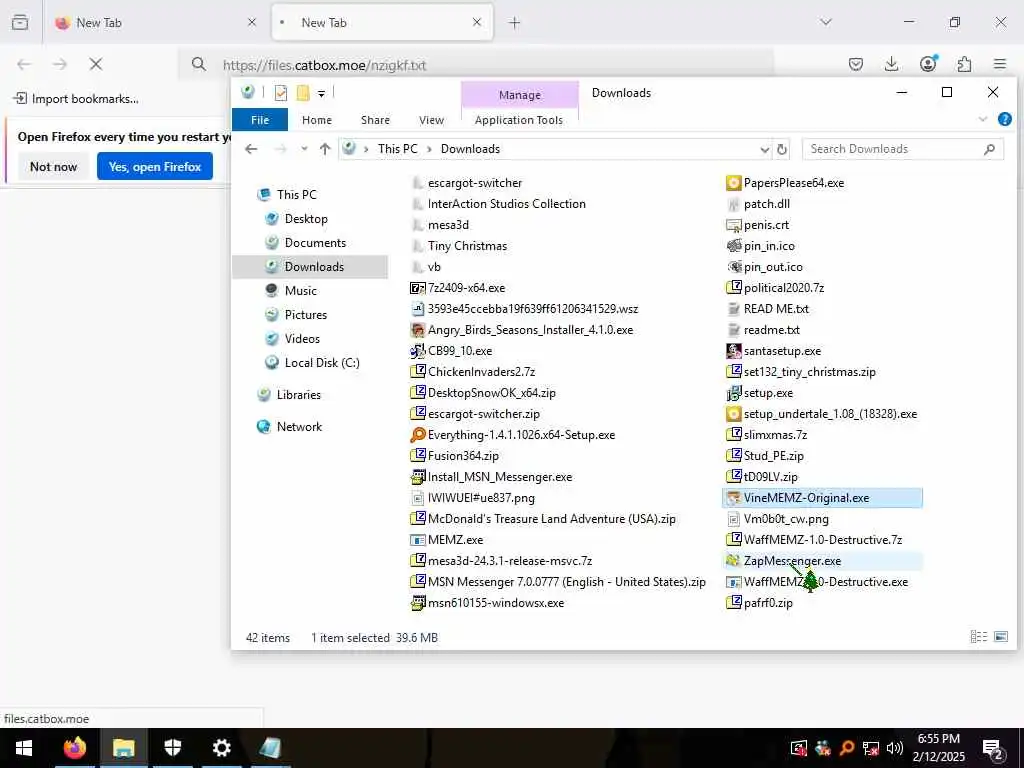Expand the Explorer ribbon chevron

[x=983, y=119]
